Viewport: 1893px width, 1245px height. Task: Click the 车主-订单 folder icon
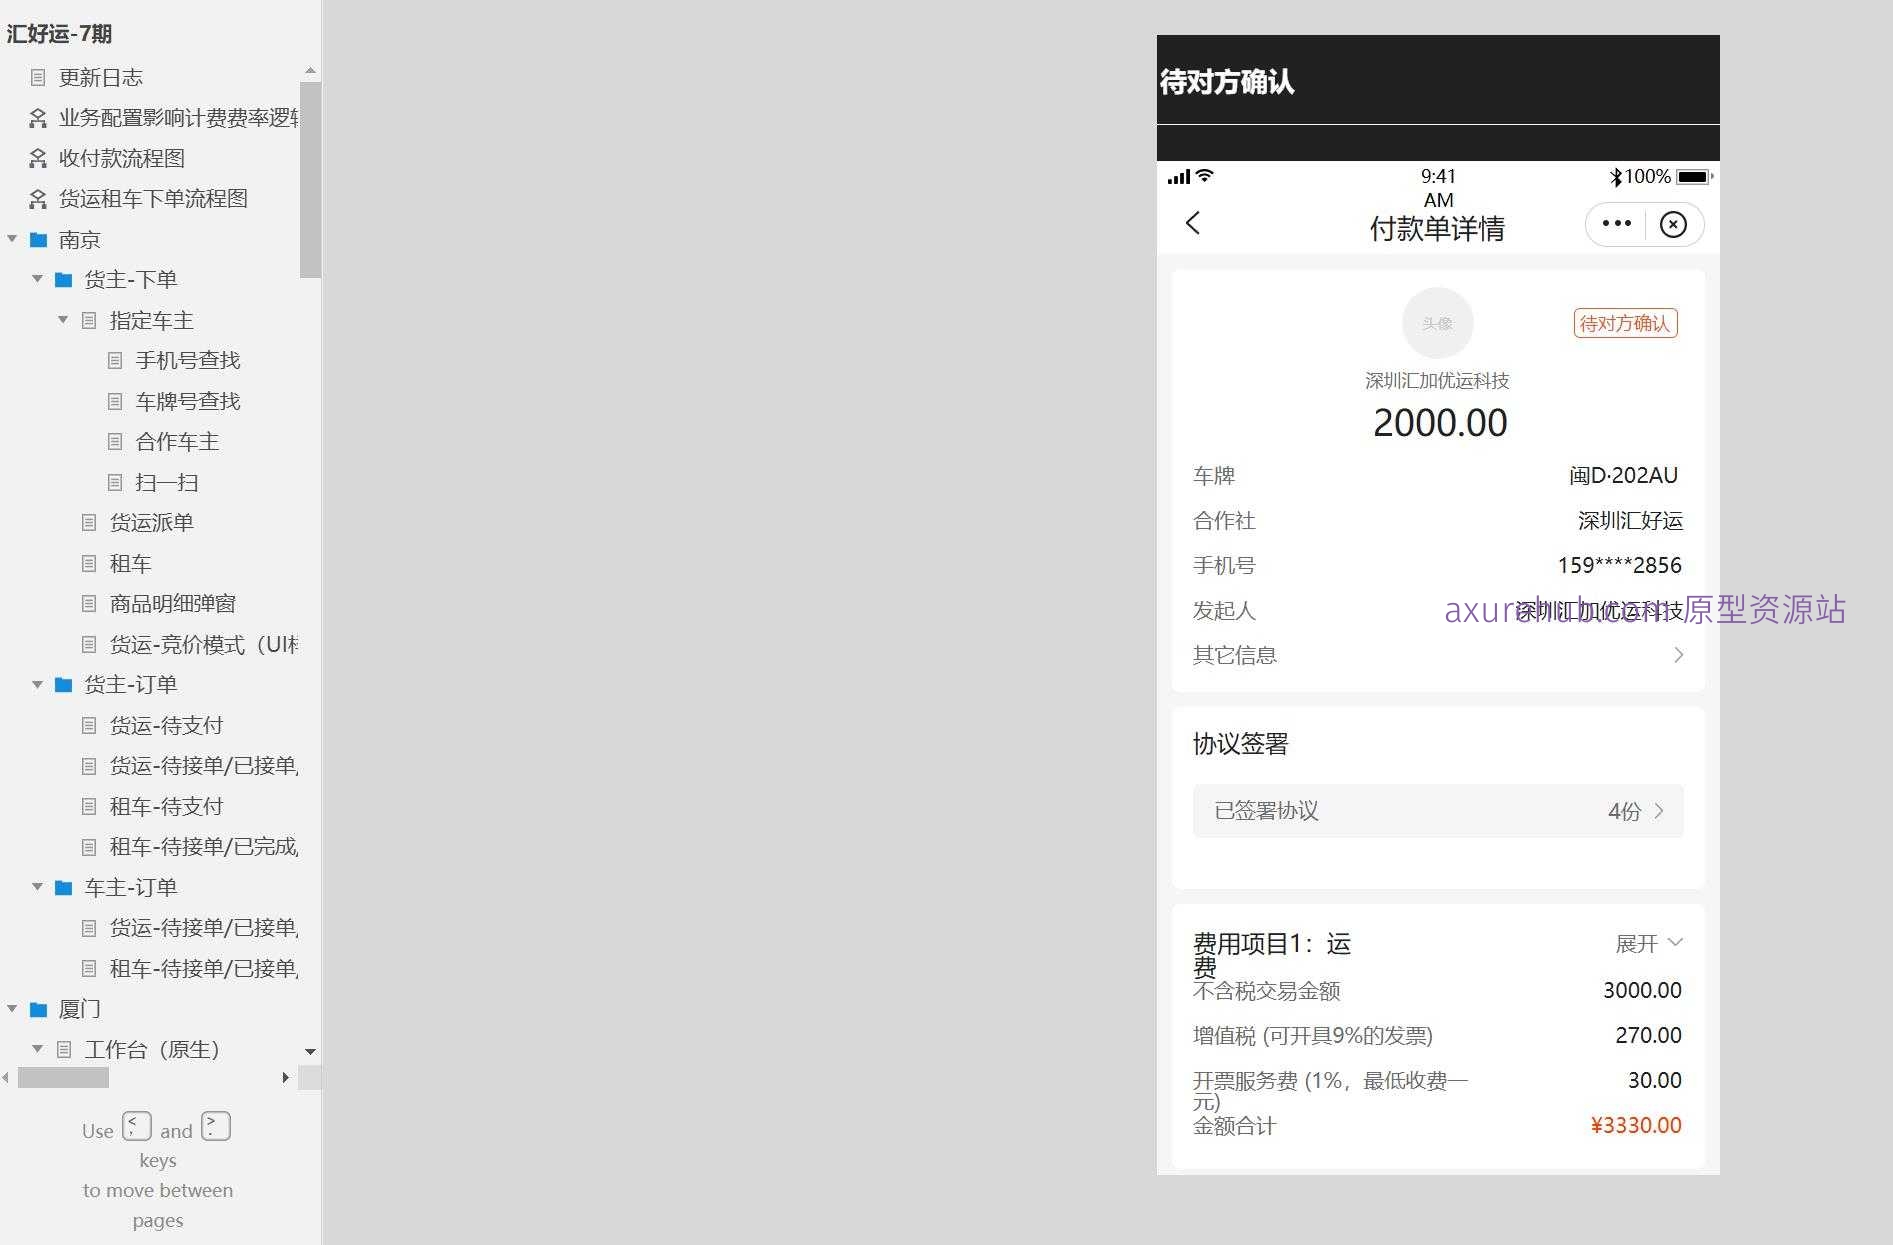[x=64, y=887]
